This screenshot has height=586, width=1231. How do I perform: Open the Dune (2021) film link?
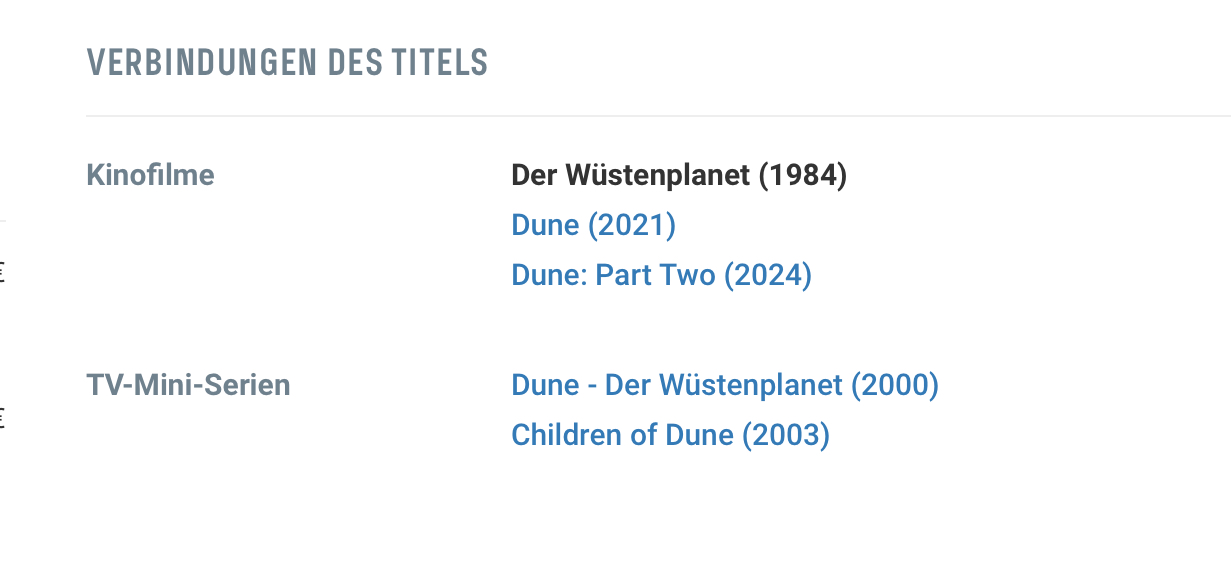[x=593, y=225]
